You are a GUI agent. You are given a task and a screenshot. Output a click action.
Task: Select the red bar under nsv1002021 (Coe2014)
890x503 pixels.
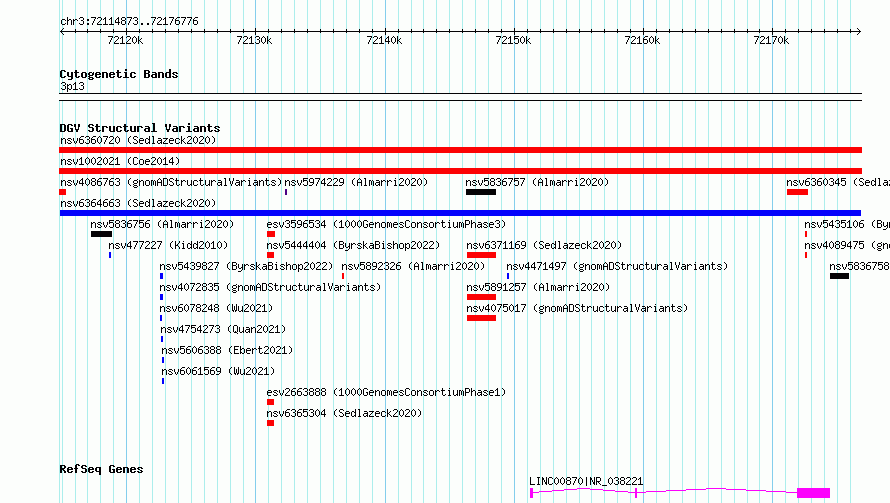click(460, 171)
